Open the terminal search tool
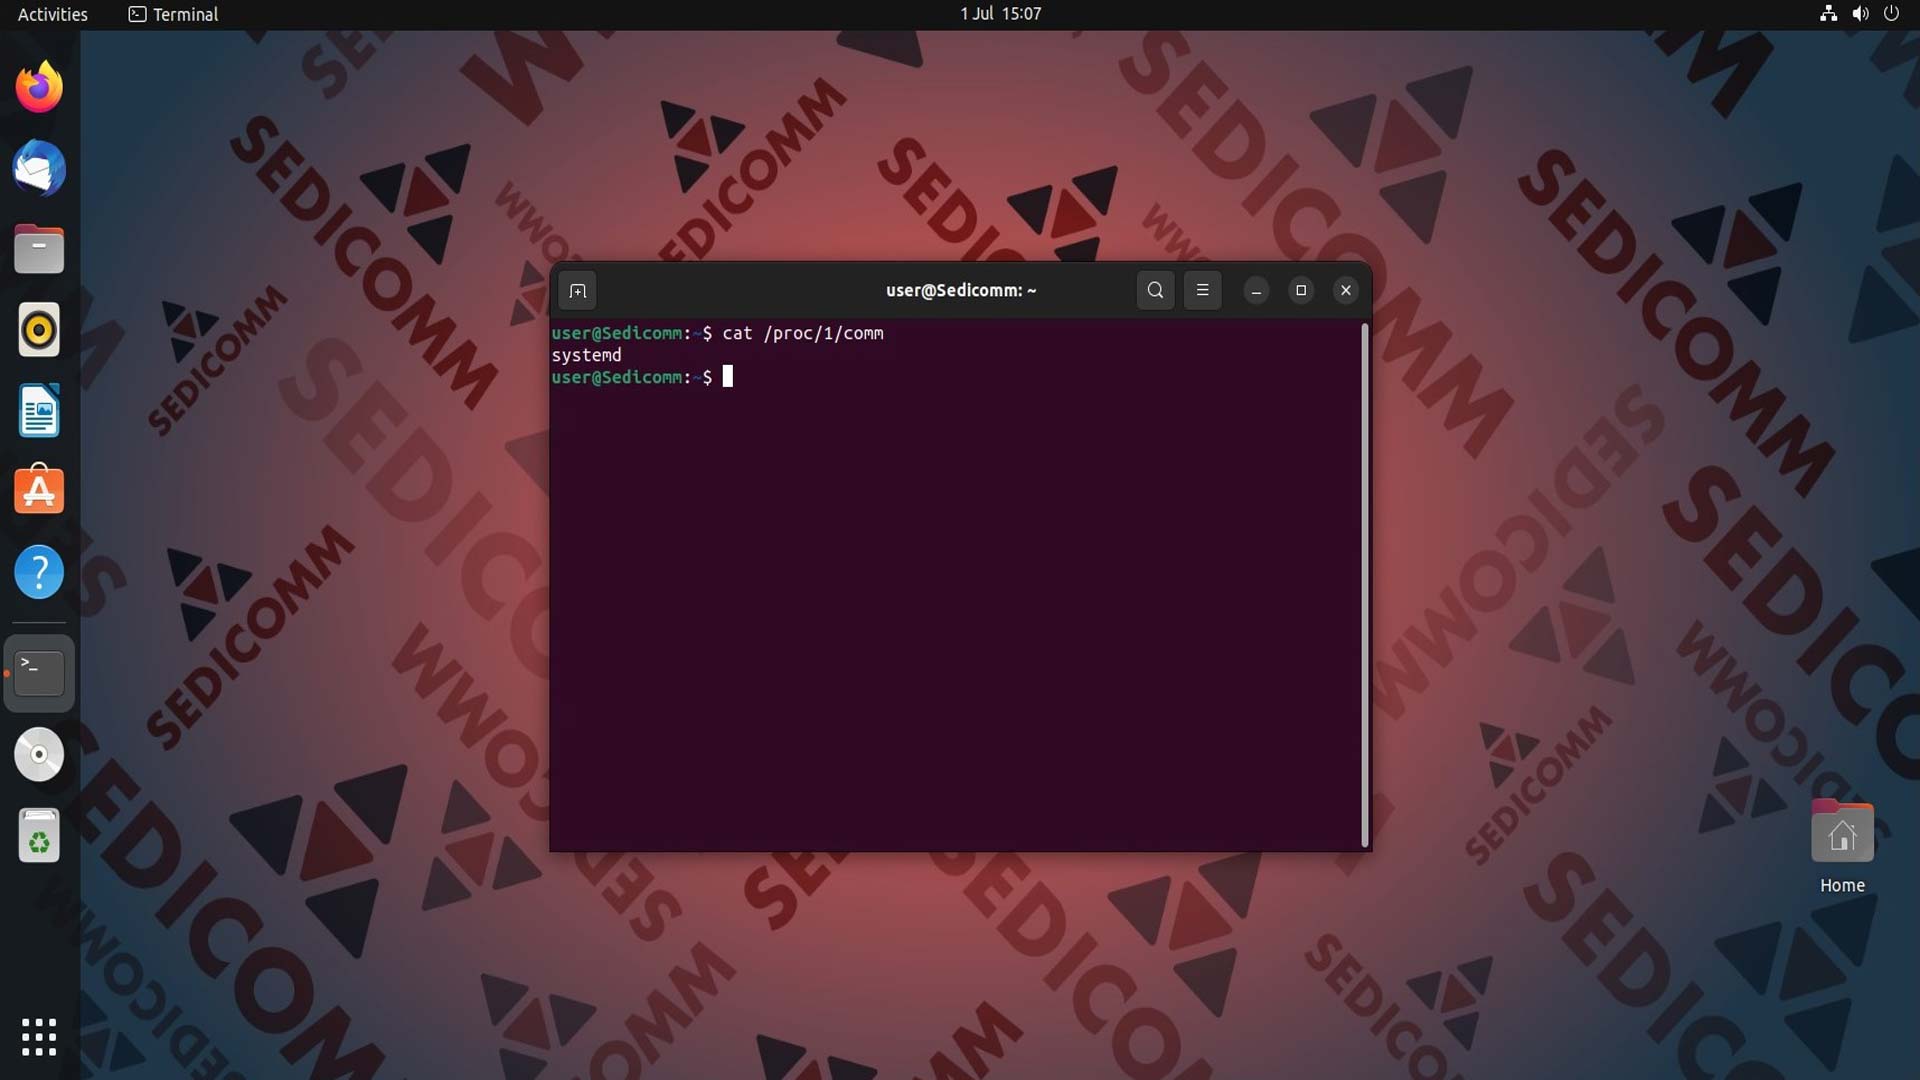The height and width of the screenshot is (1080, 1920). [x=1155, y=291]
